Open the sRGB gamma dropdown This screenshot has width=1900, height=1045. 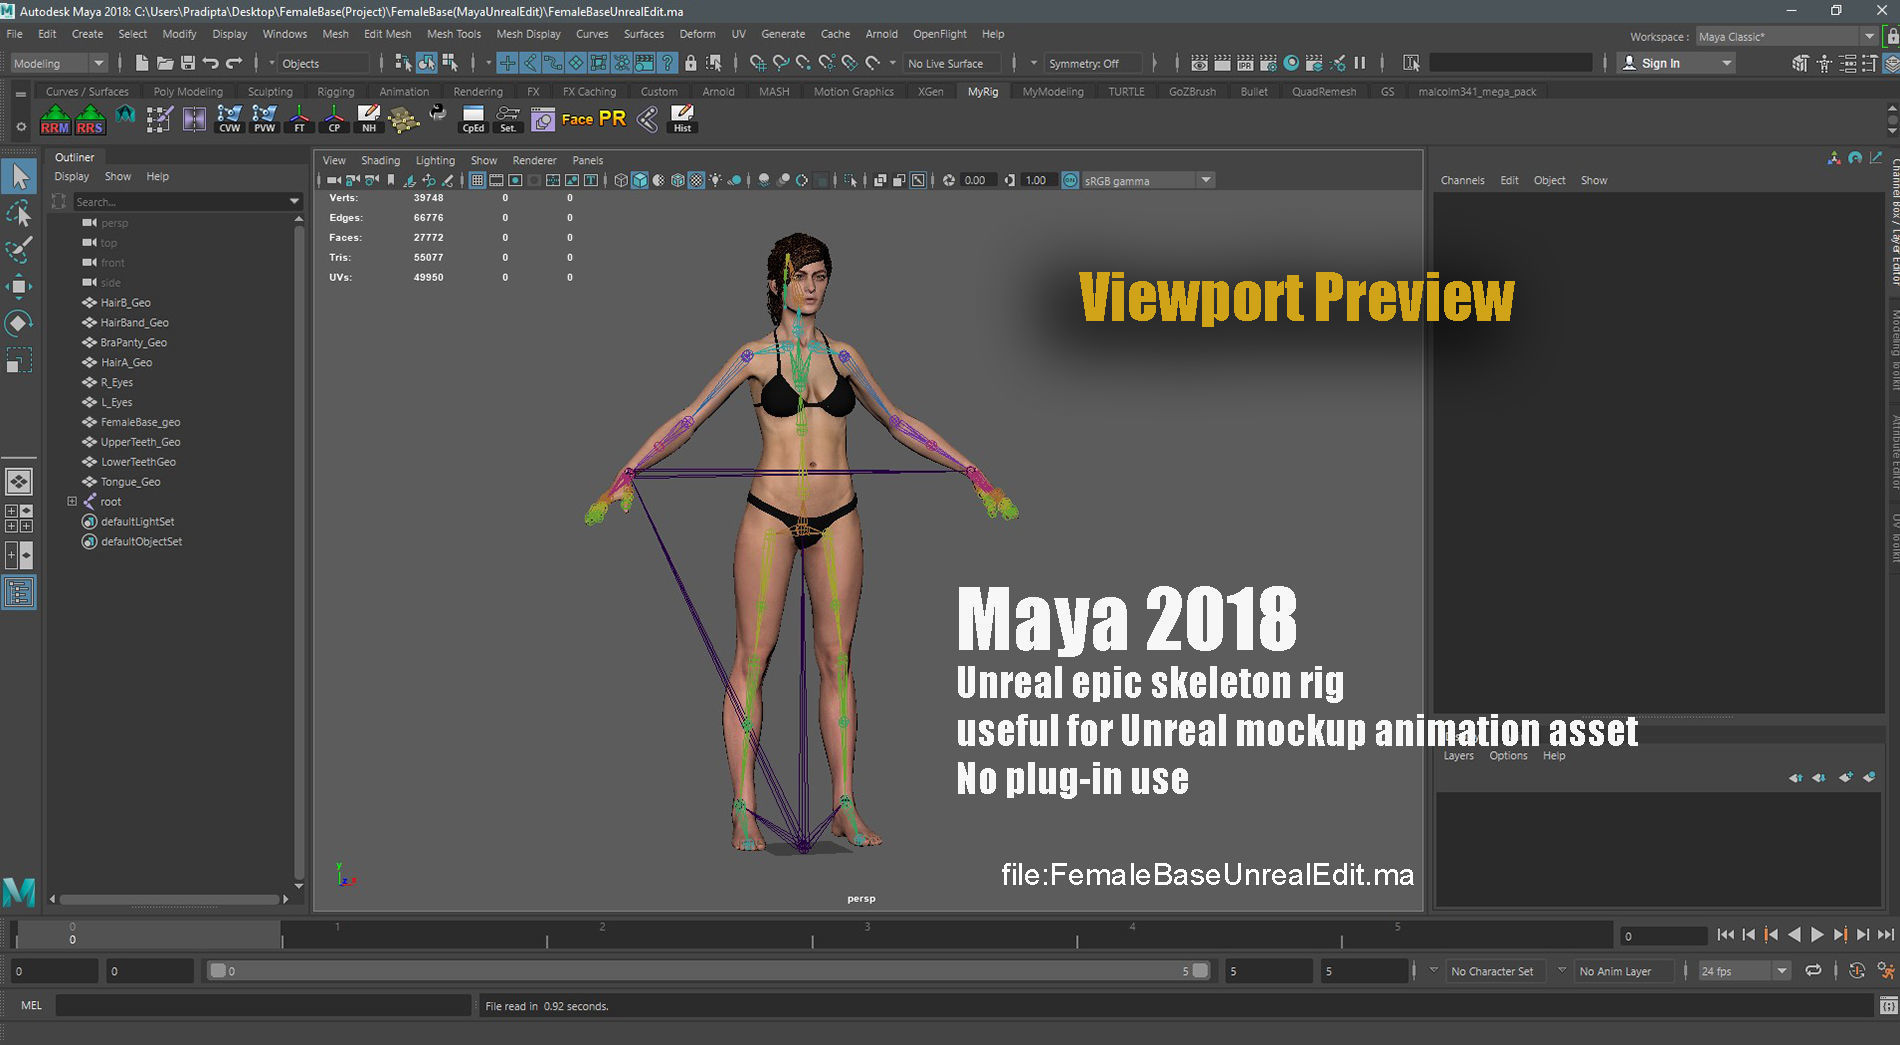(1148, 181)
